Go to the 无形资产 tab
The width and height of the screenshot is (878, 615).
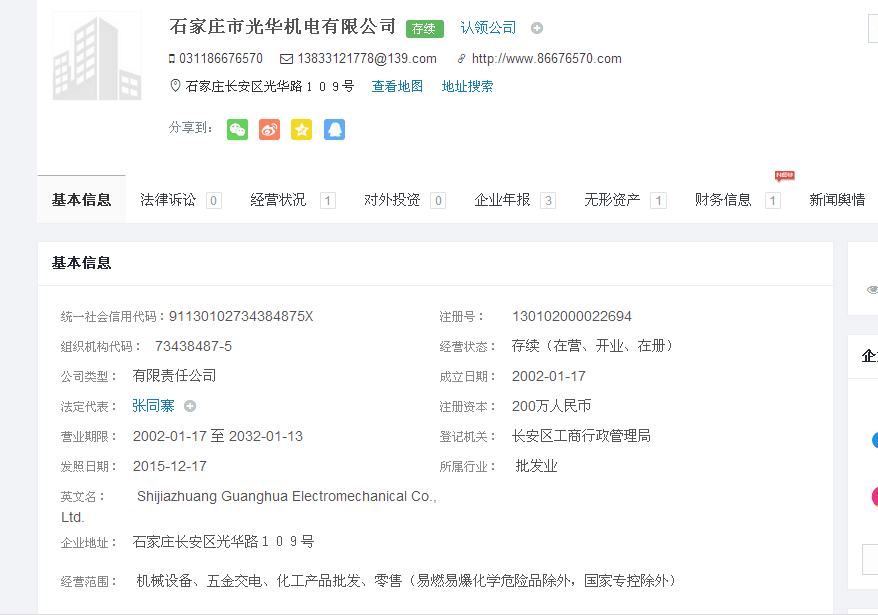tap(612, 200)
